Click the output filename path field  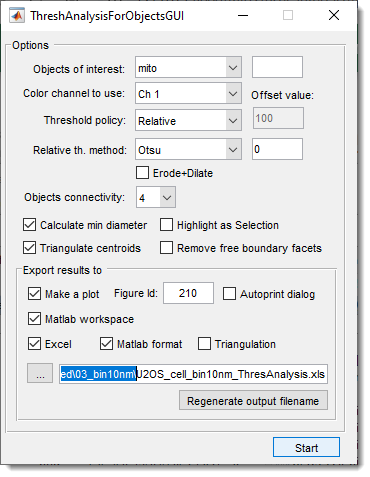193,374
